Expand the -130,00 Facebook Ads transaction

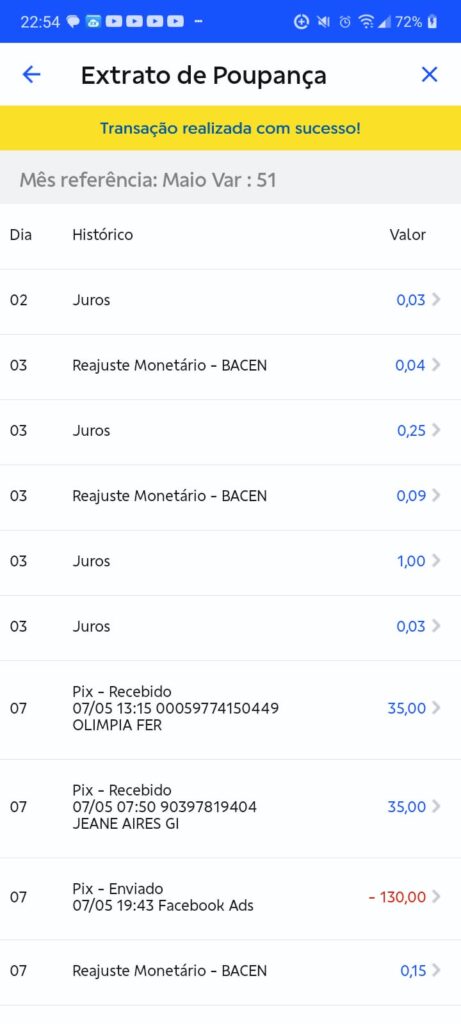coord(230,897)
